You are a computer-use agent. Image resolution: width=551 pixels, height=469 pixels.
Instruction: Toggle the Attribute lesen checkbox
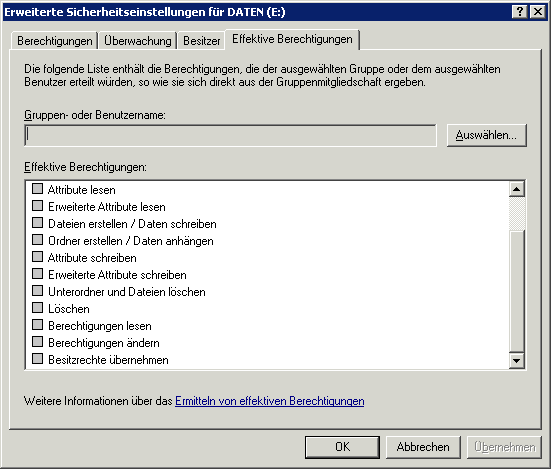[x=37, y=189]
